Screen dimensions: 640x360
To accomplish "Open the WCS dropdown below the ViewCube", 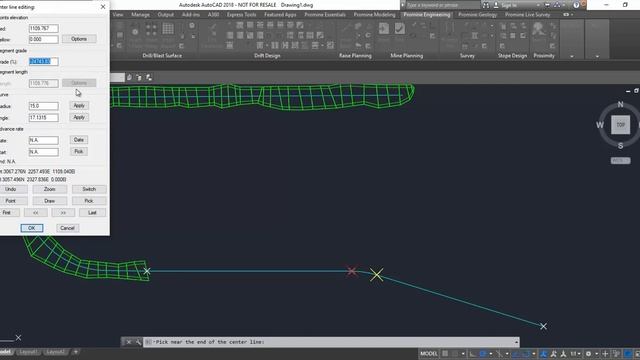I will [620, 161].
